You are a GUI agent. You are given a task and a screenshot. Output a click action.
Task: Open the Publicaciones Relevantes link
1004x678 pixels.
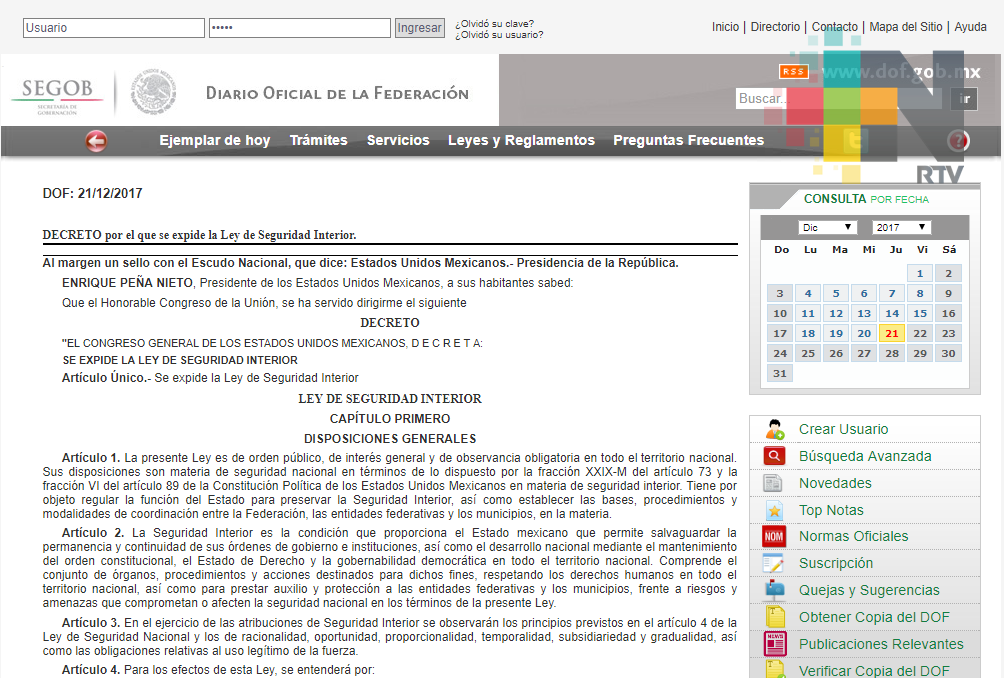coord(881,644)
